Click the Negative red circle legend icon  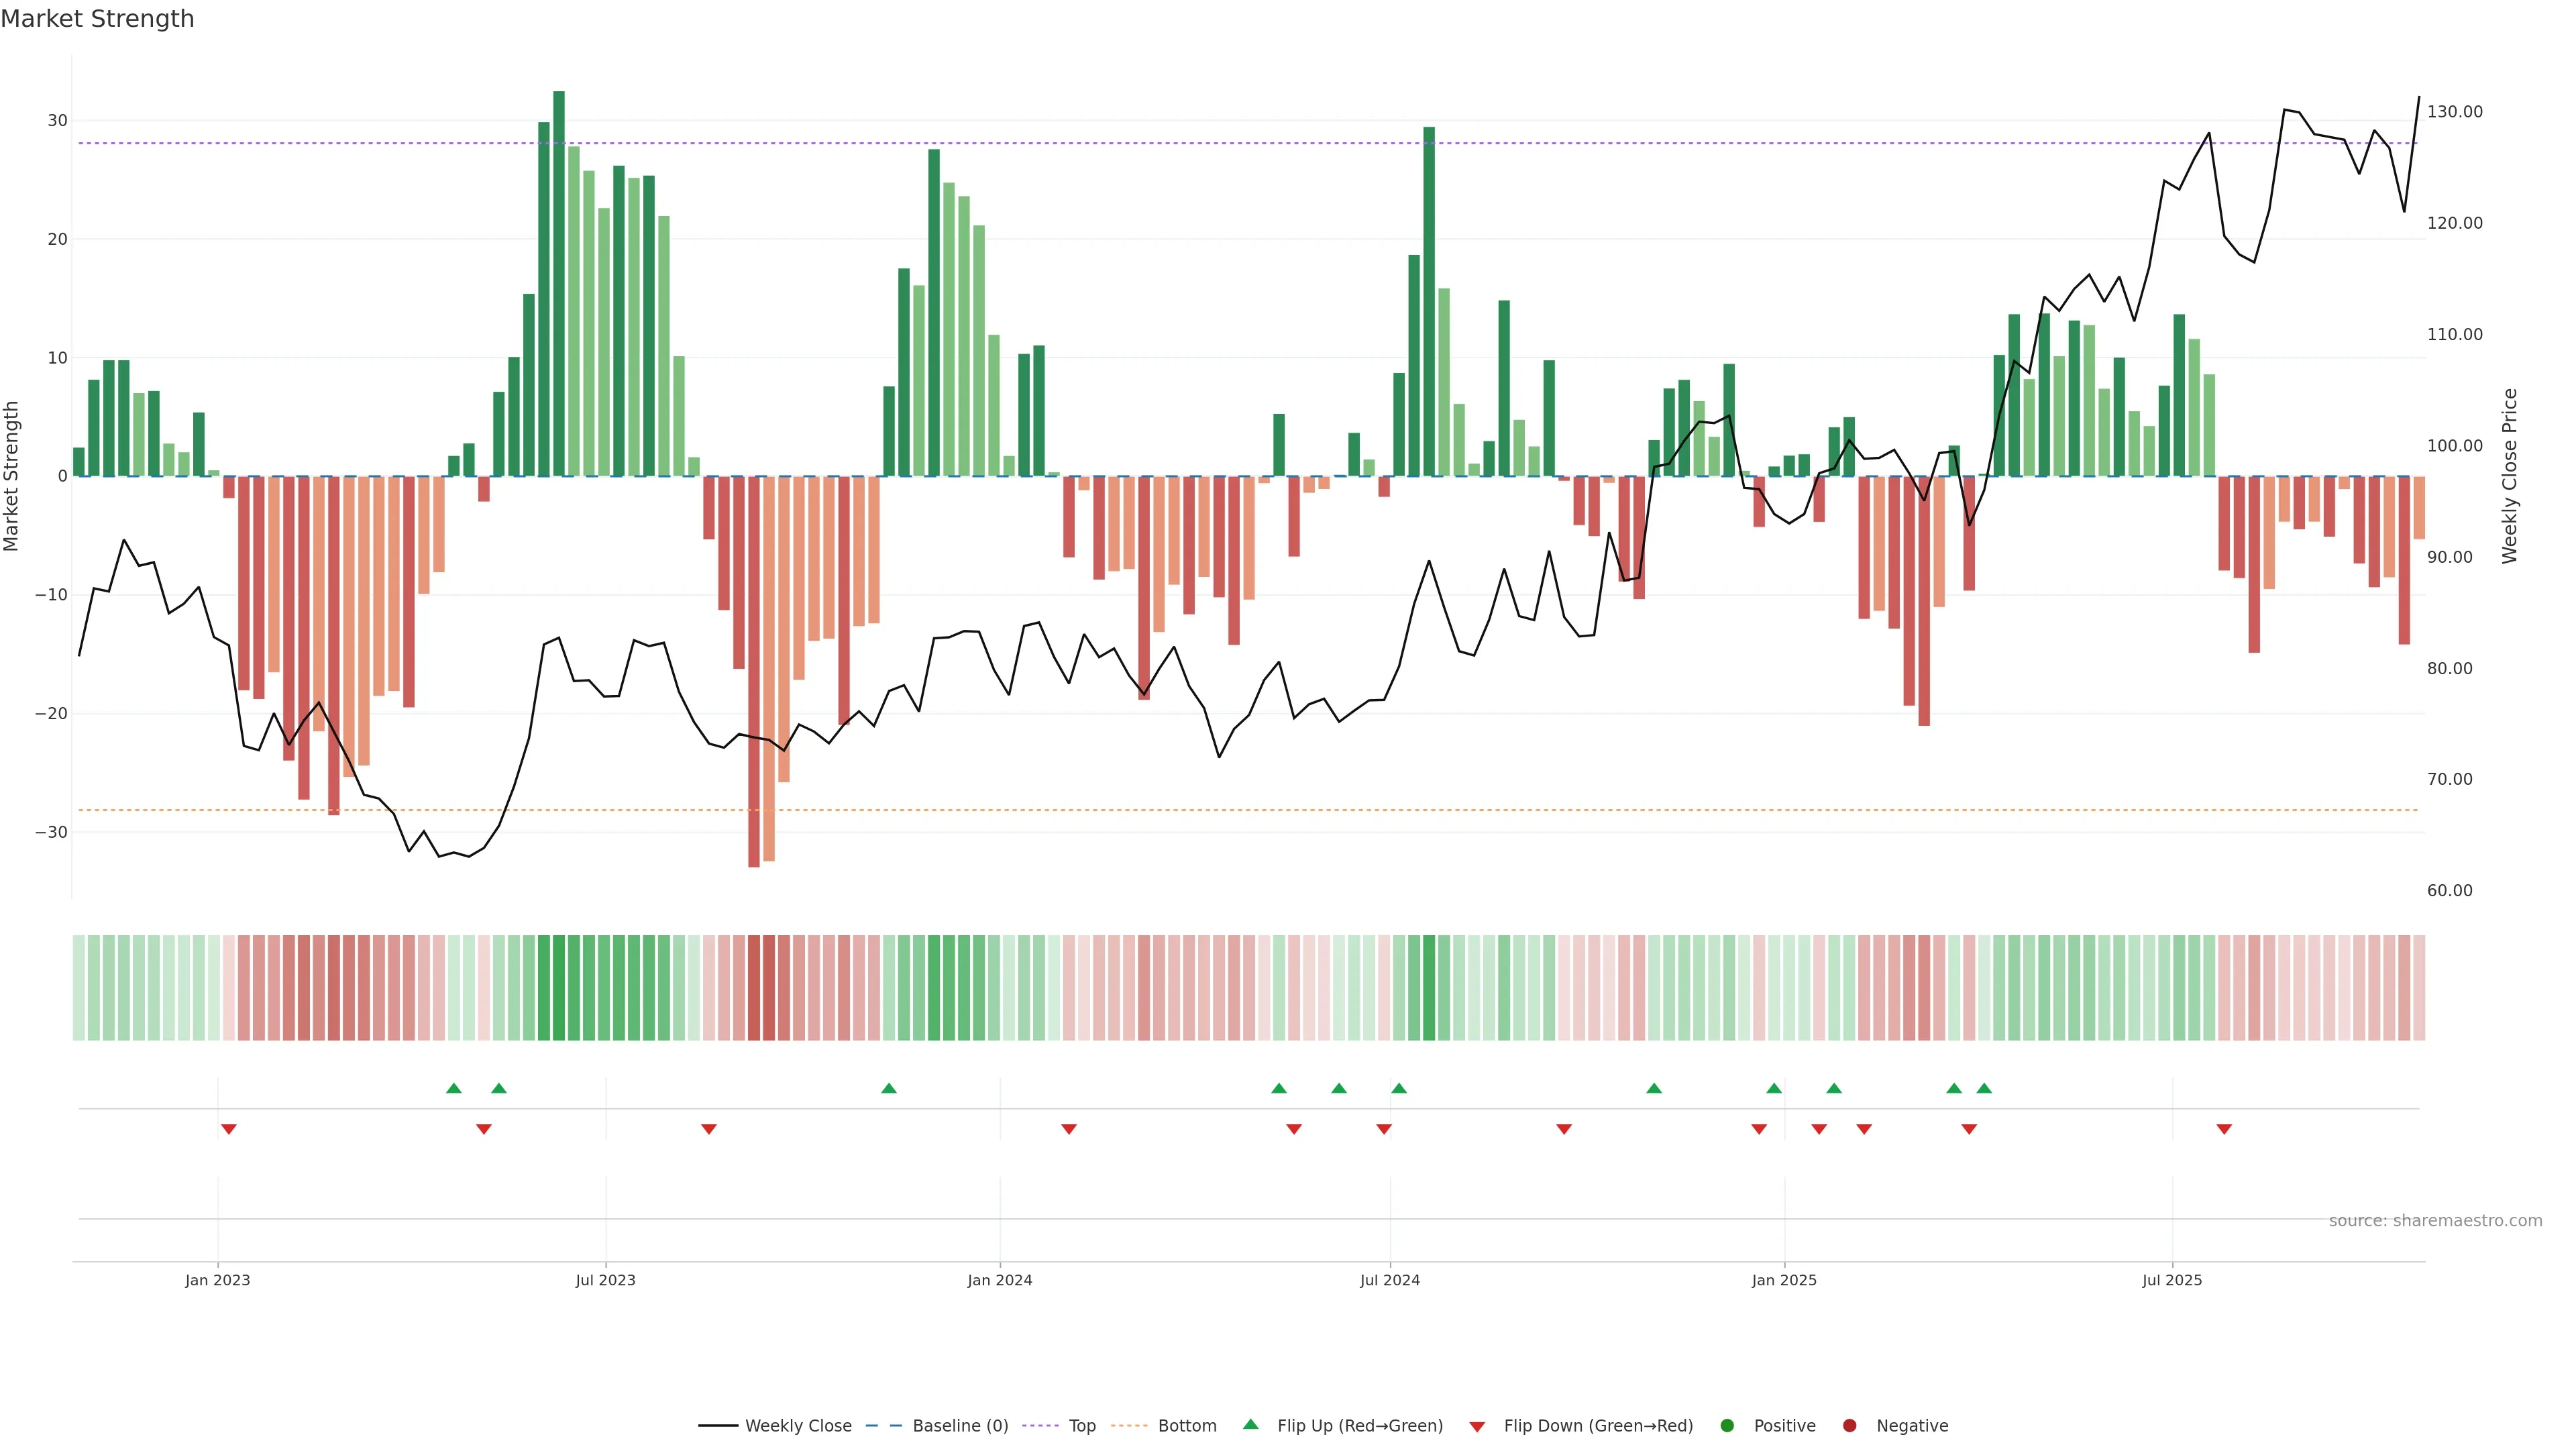(1849, 1425)
